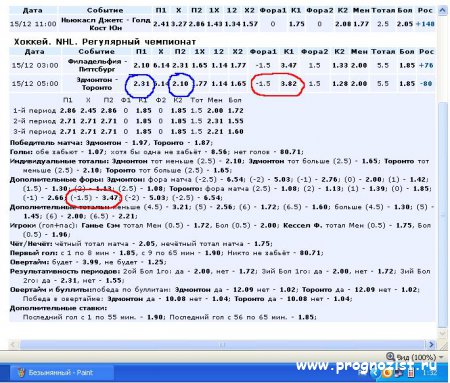450x383 pixels.
Task: Select К1 odds 3.82 for Эдмонтон handicap
Action: click(x=289, y=84)
